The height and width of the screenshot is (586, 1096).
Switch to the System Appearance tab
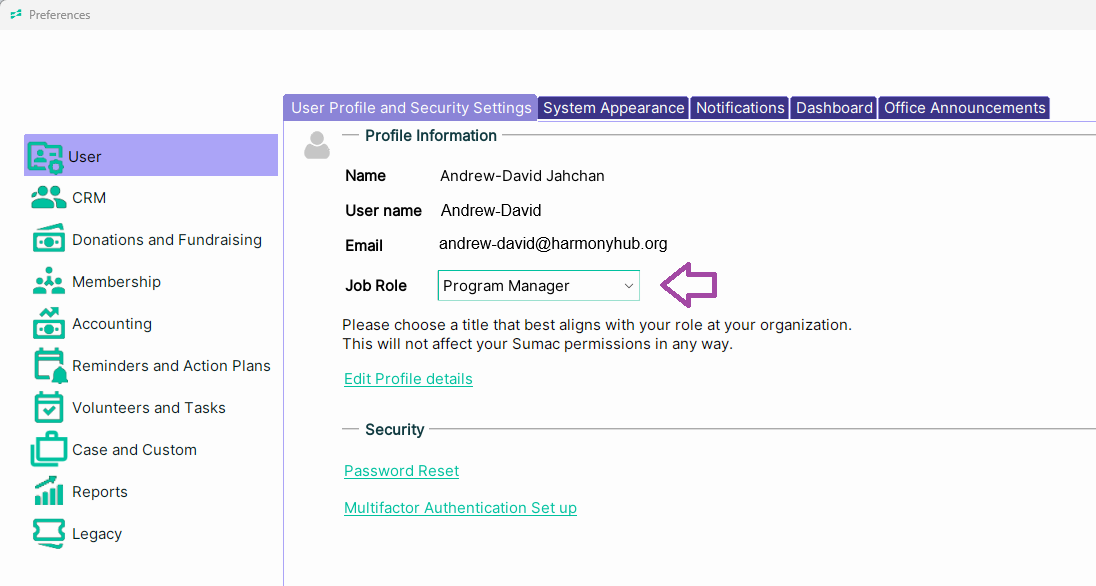613,108
